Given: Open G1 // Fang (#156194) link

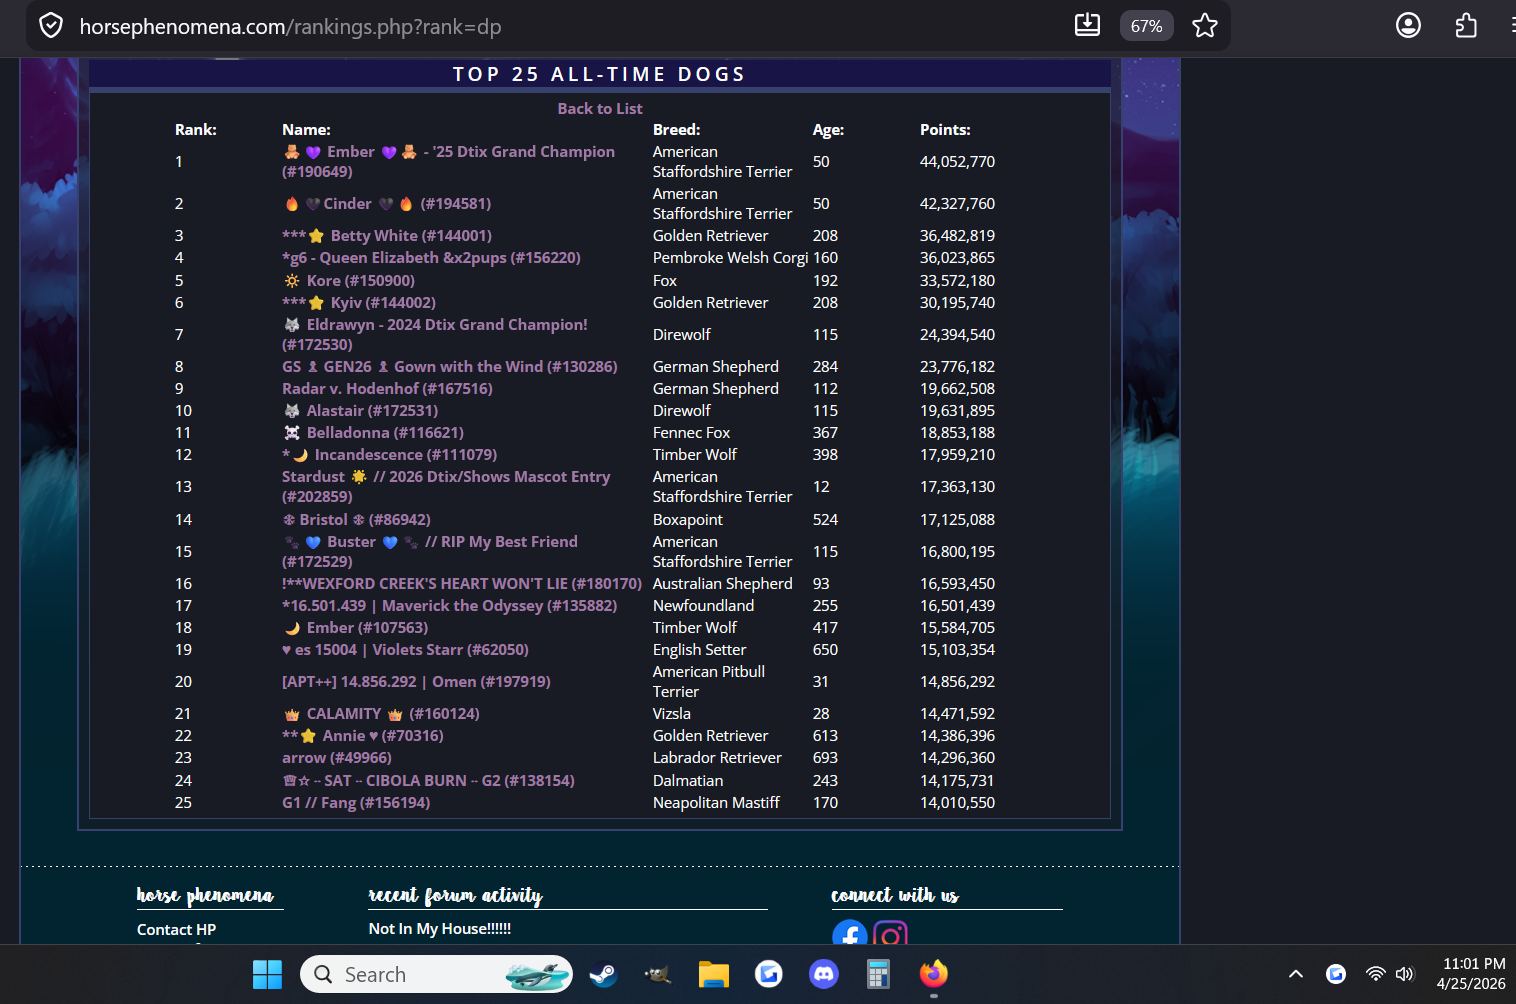Looking at the screenshot, I should (356, 803).
